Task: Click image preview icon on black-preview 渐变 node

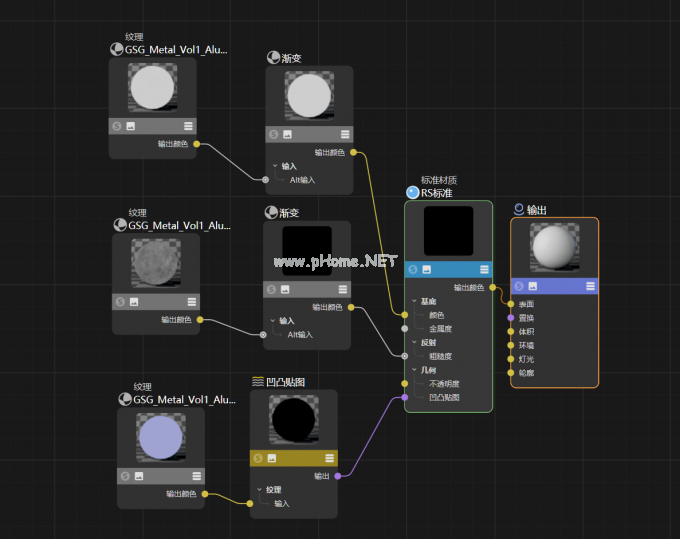Action: (285, 289)
